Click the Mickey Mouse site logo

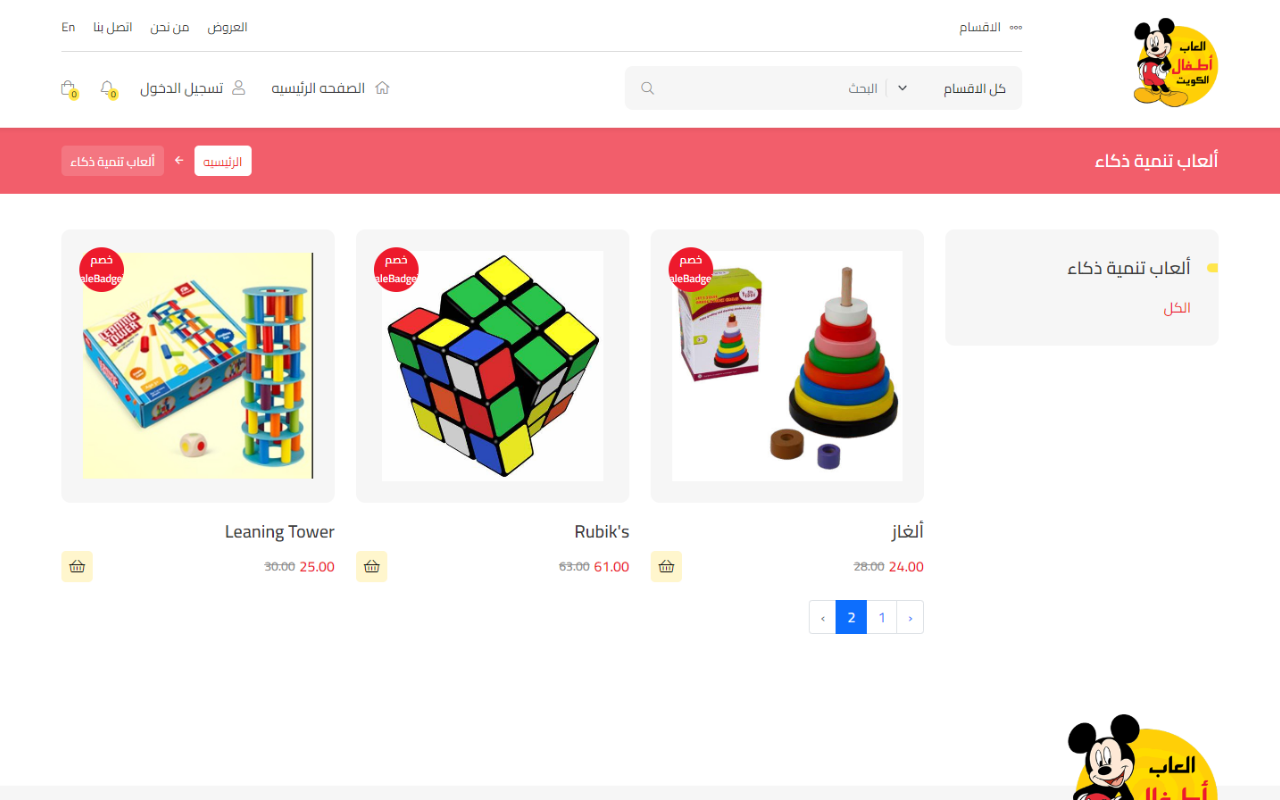pos(1175,62)
